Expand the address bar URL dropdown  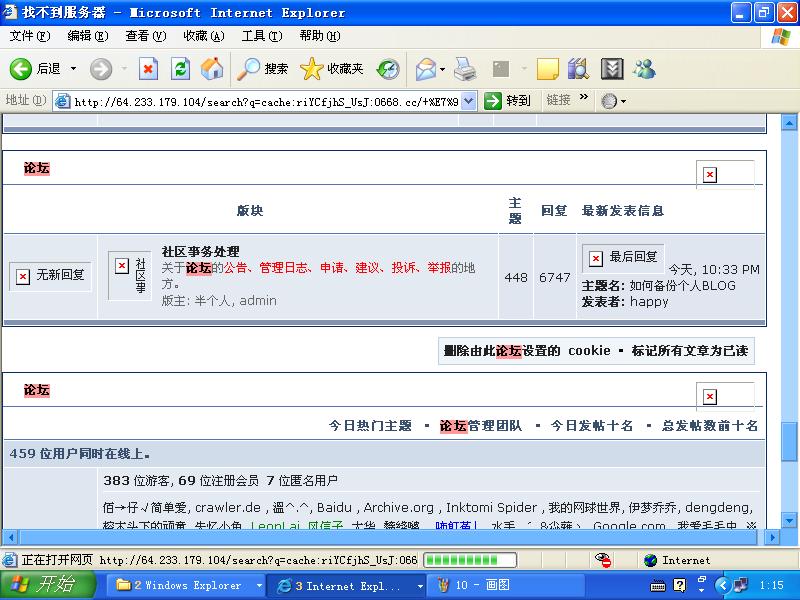(468, 101)
